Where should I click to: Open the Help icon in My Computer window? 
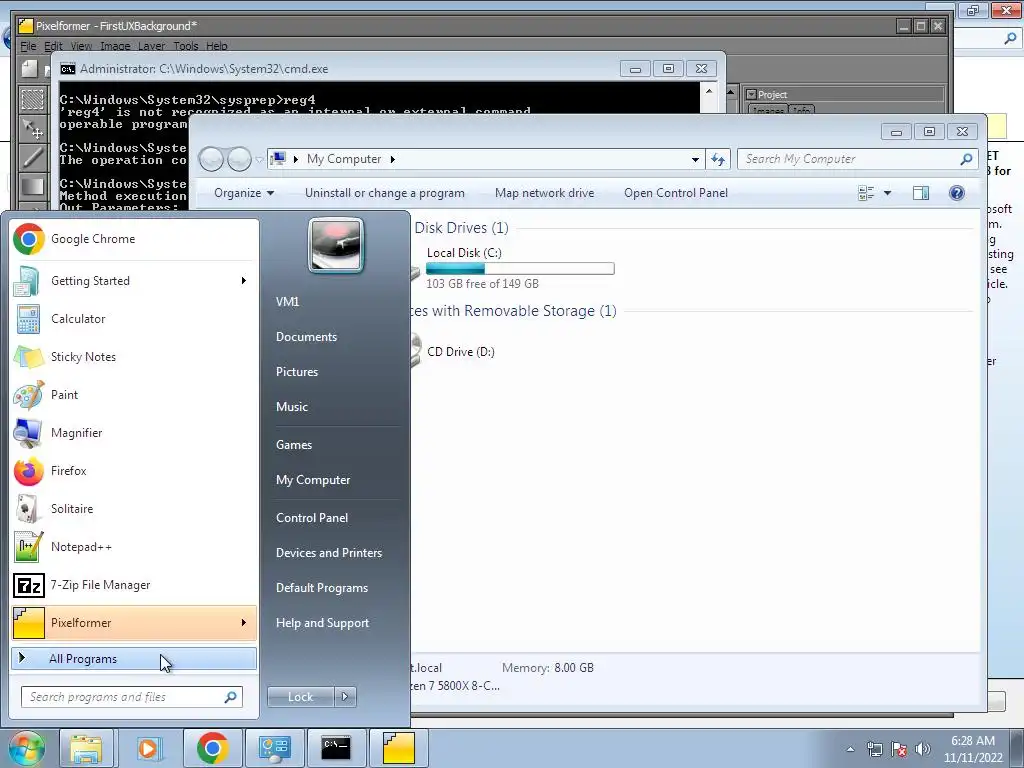(x=957, y=193)
